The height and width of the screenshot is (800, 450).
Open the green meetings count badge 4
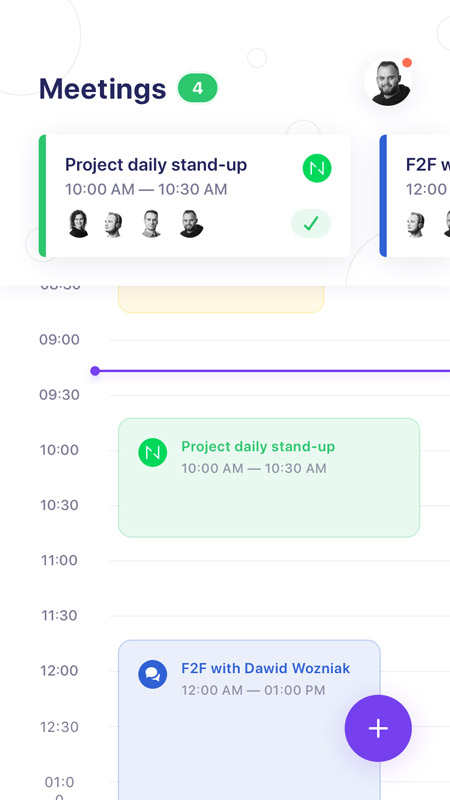197,89
